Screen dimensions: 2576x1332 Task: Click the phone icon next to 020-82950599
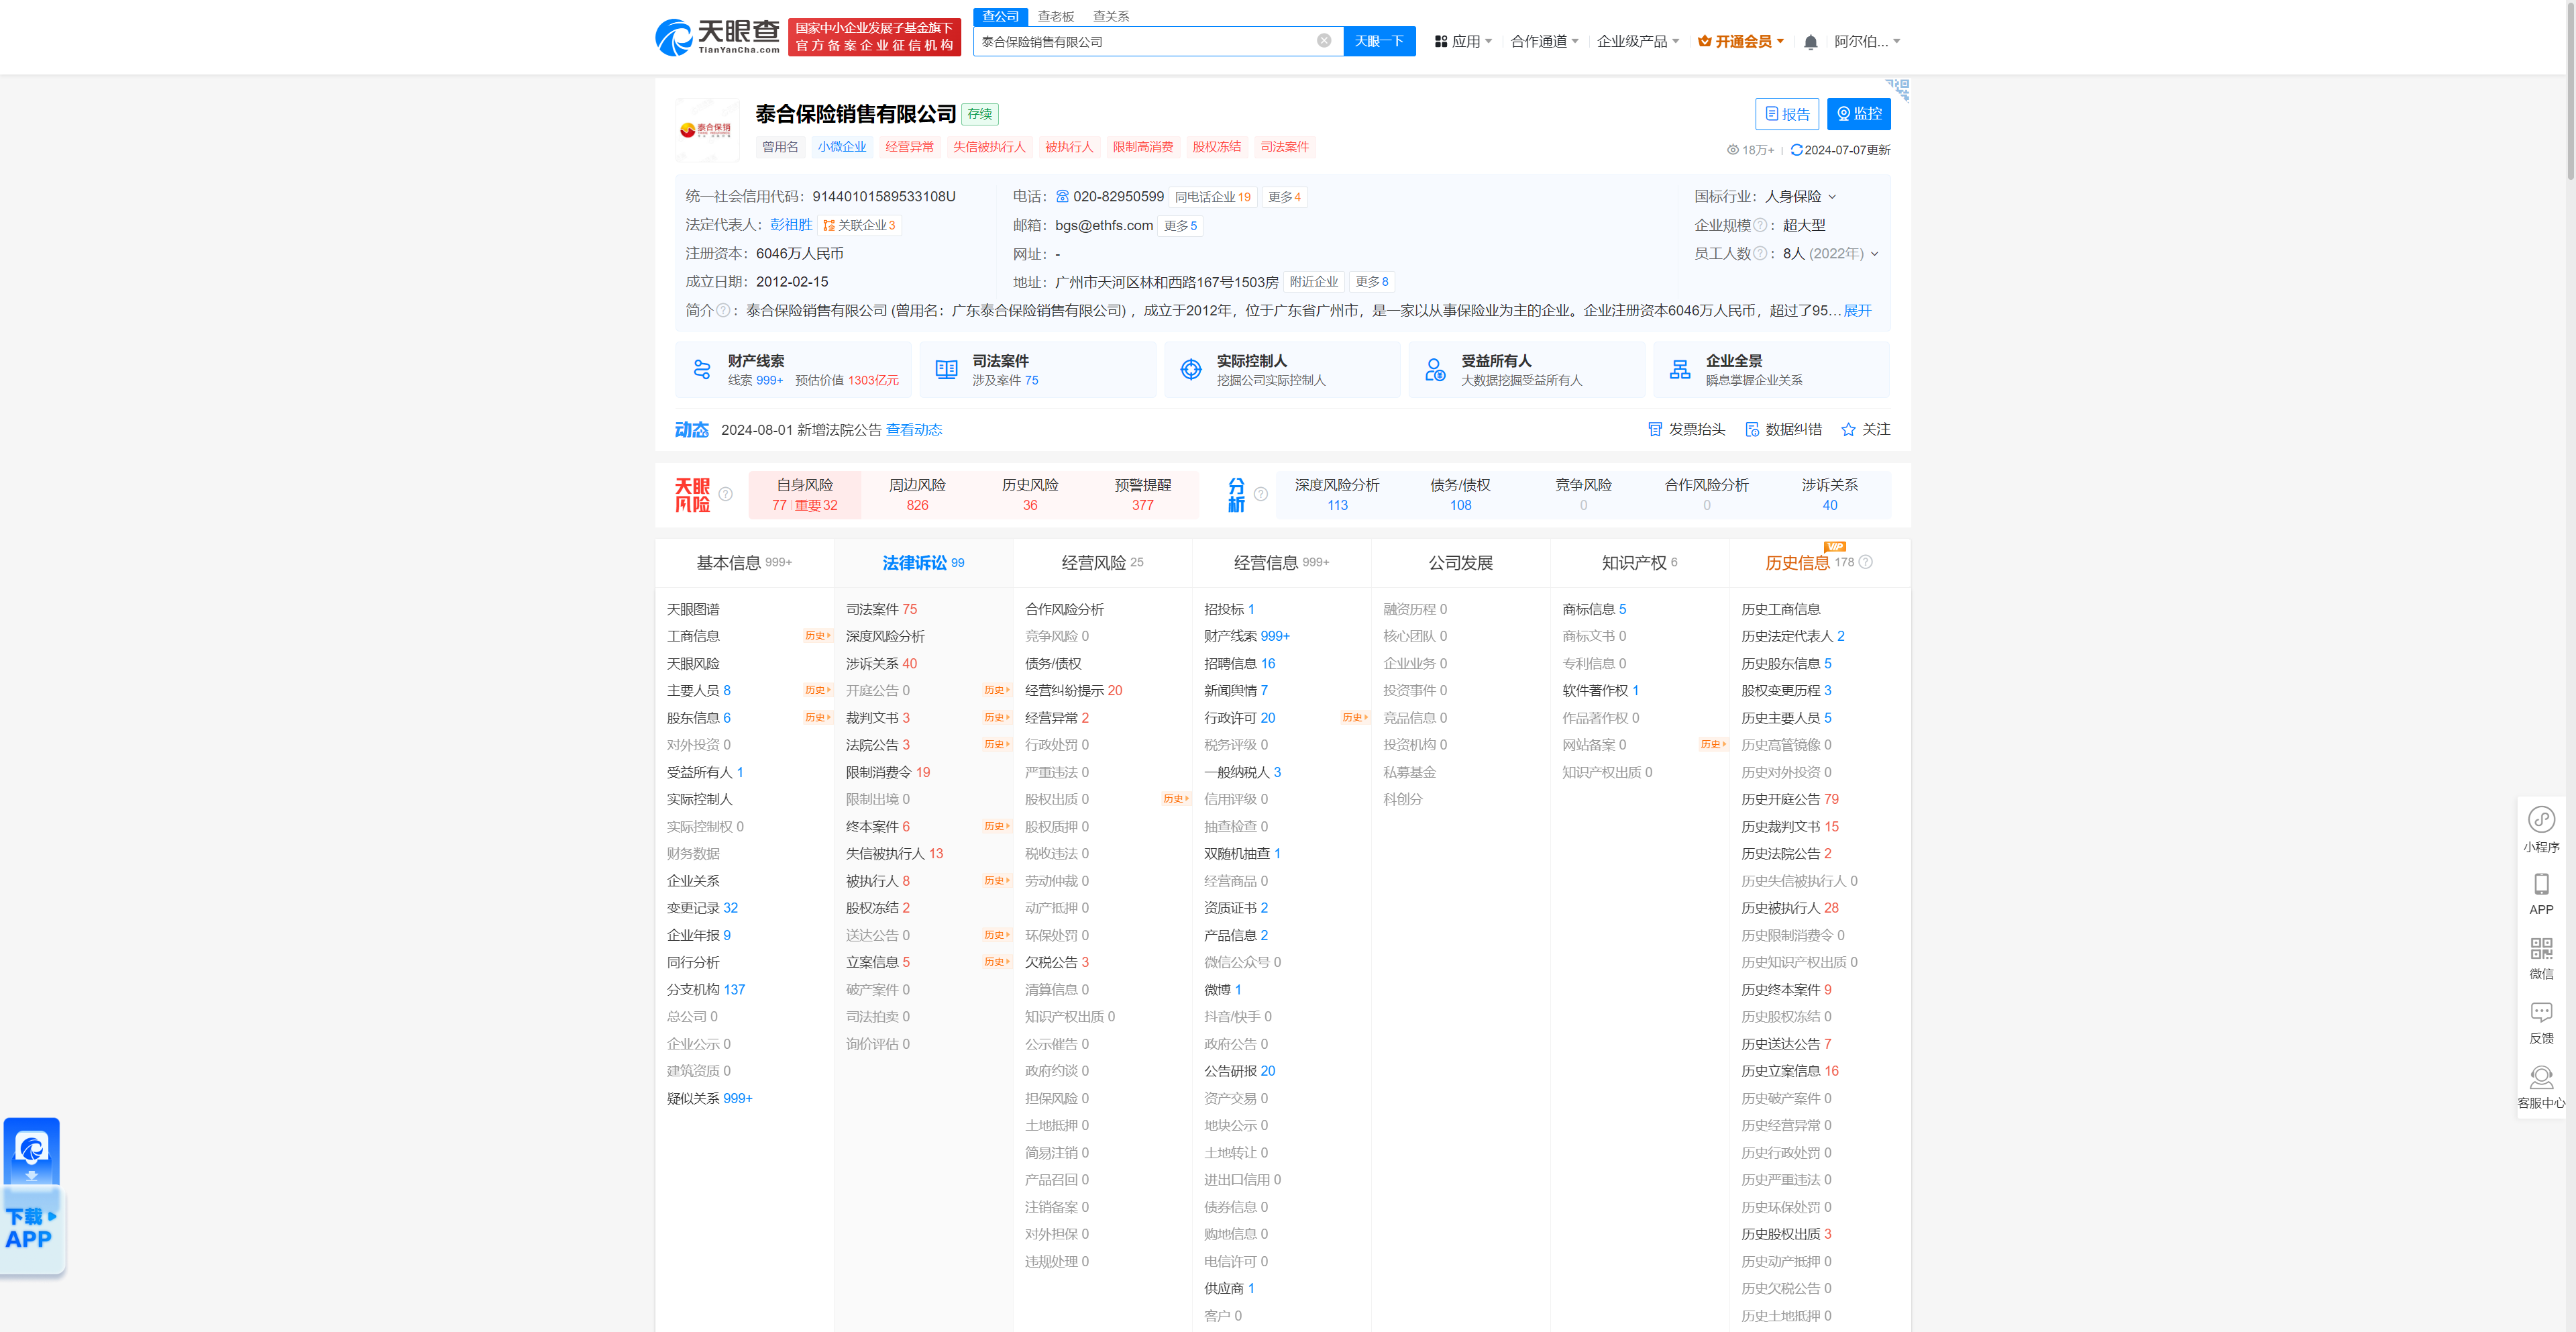point(1062,197)
